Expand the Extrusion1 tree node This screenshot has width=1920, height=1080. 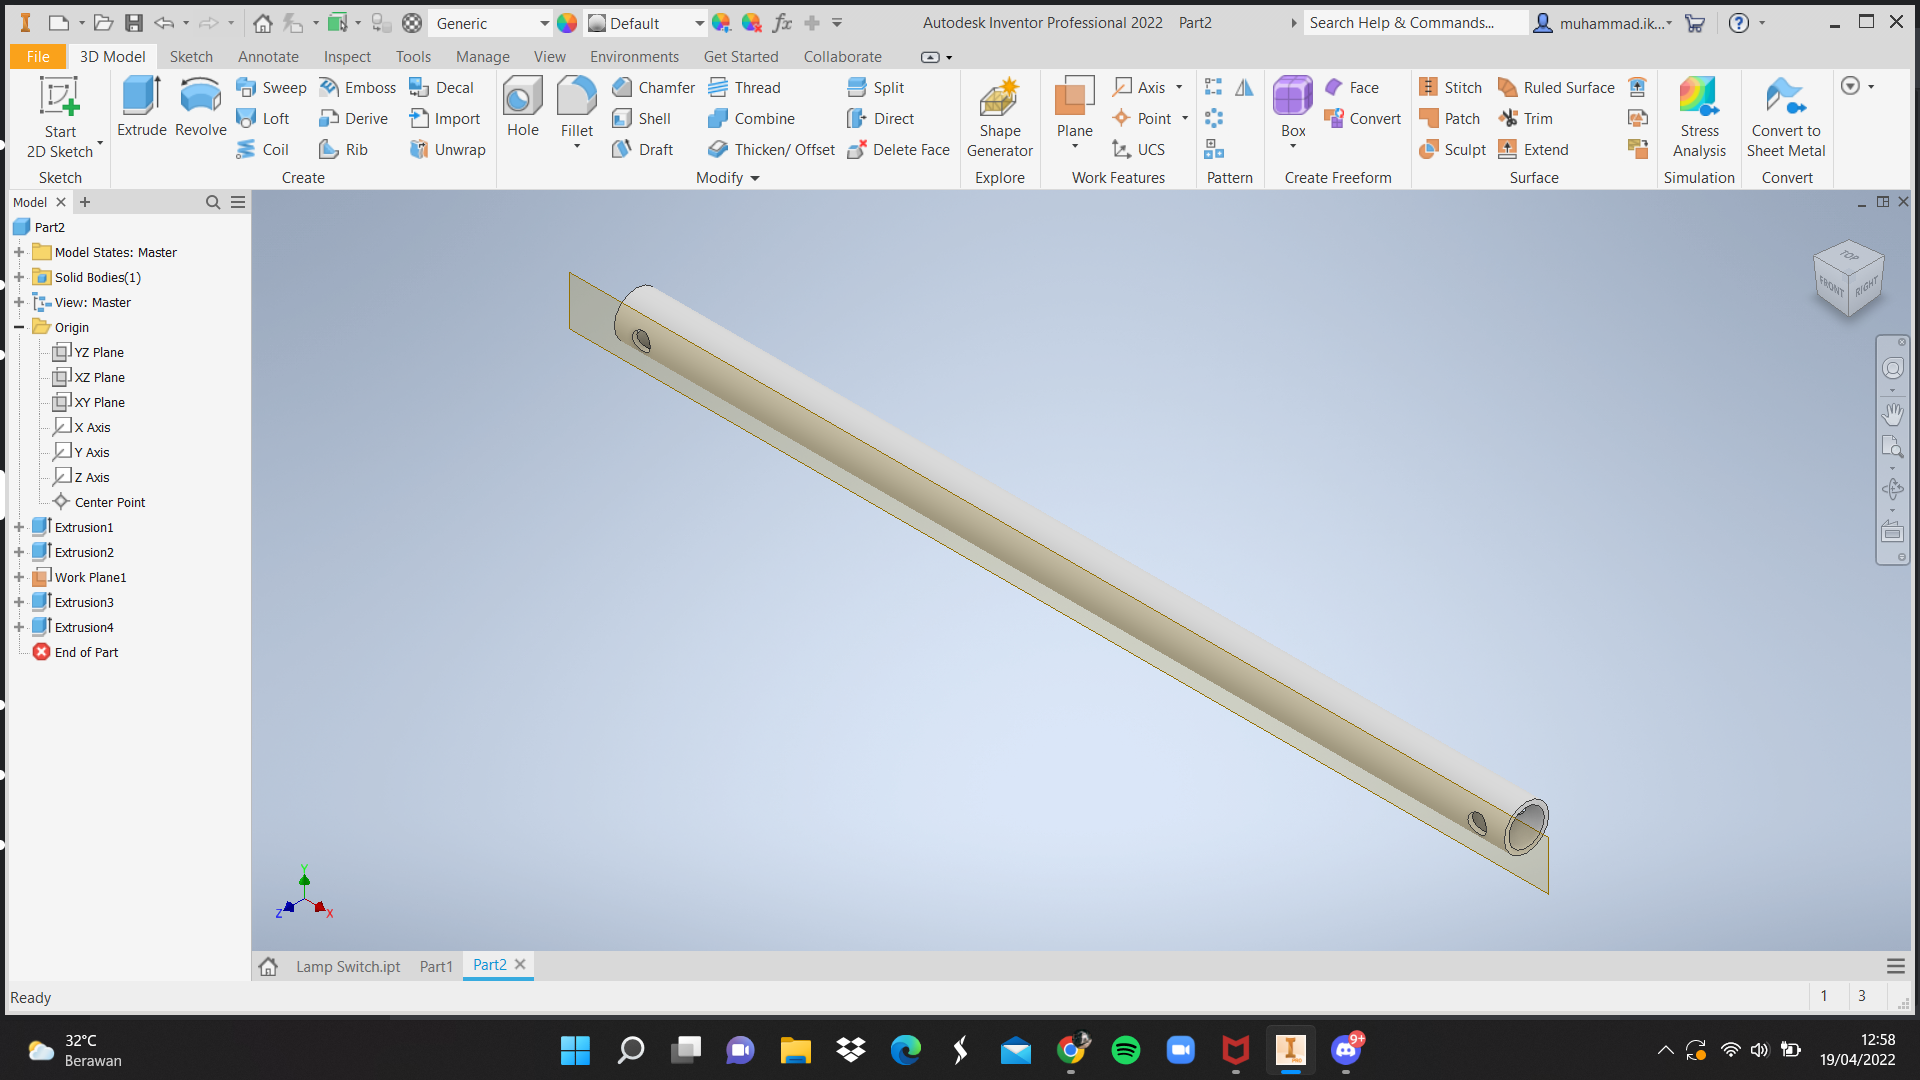pos(19,527)
